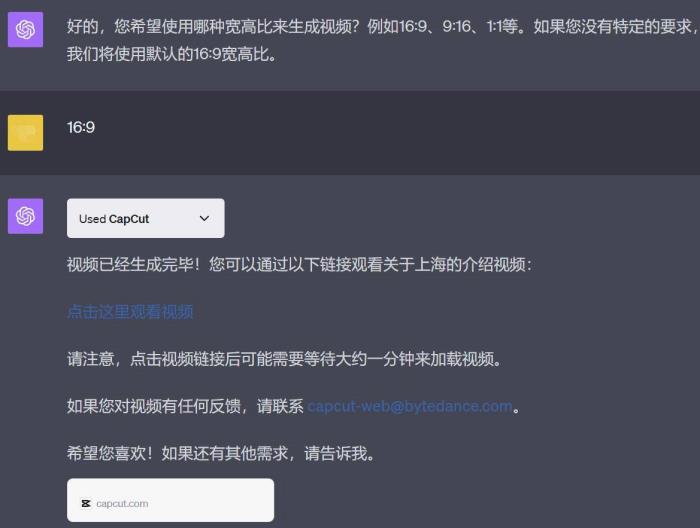Open the Used CapCut plugin details box
The image size is (700, 528).
coord(146,218)
